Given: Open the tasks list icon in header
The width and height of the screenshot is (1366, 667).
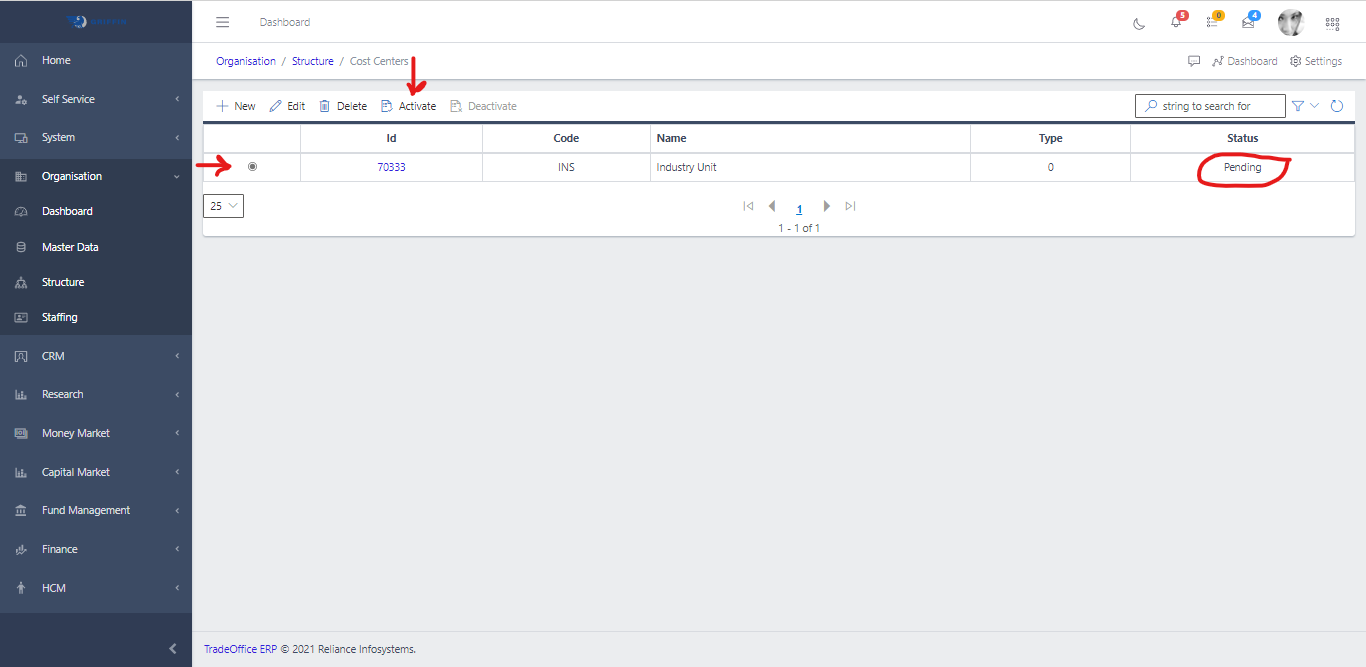Looking at the screenshot, I should [1212, 23].
